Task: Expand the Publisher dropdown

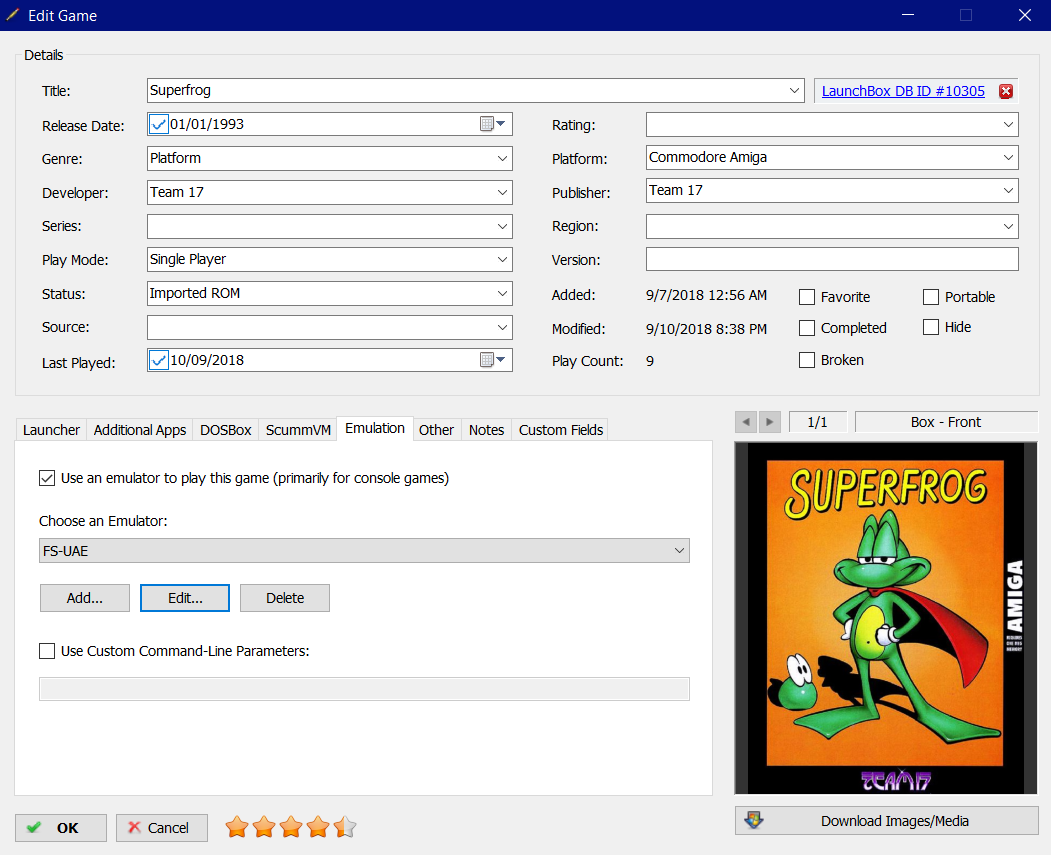Action: [x=1008, y=190]
